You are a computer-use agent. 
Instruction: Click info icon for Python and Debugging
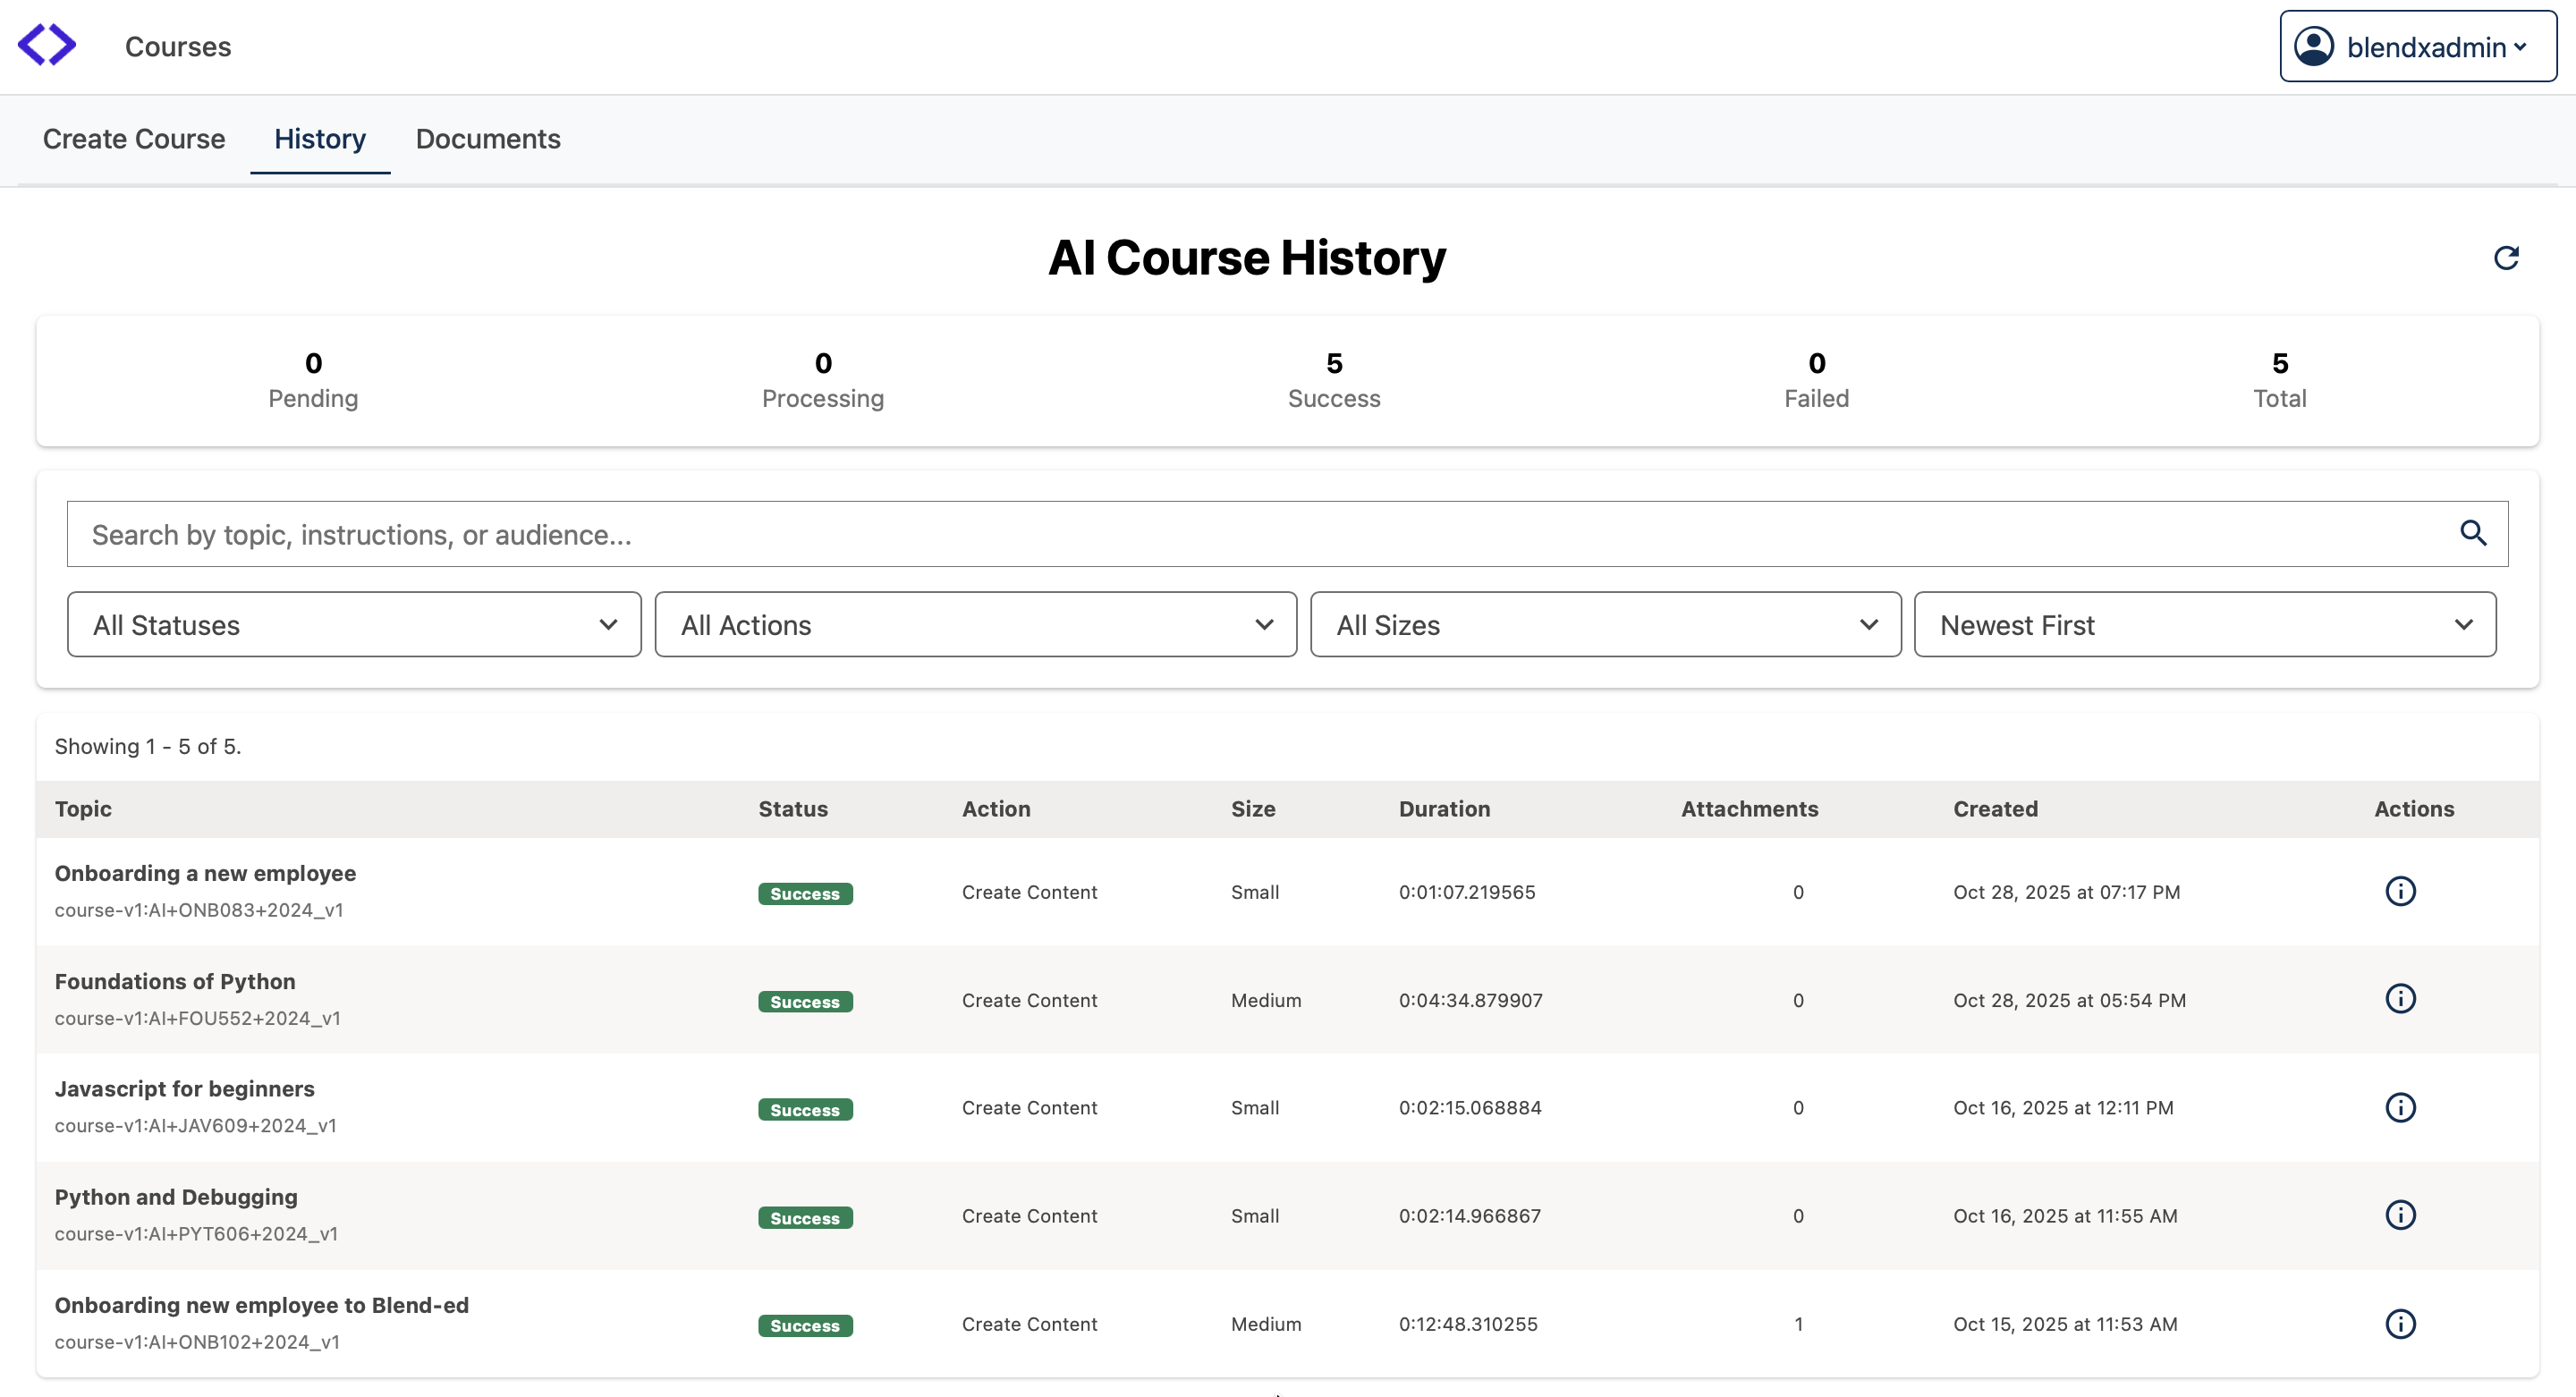pyautogui.click(x=2399, y=1215)
